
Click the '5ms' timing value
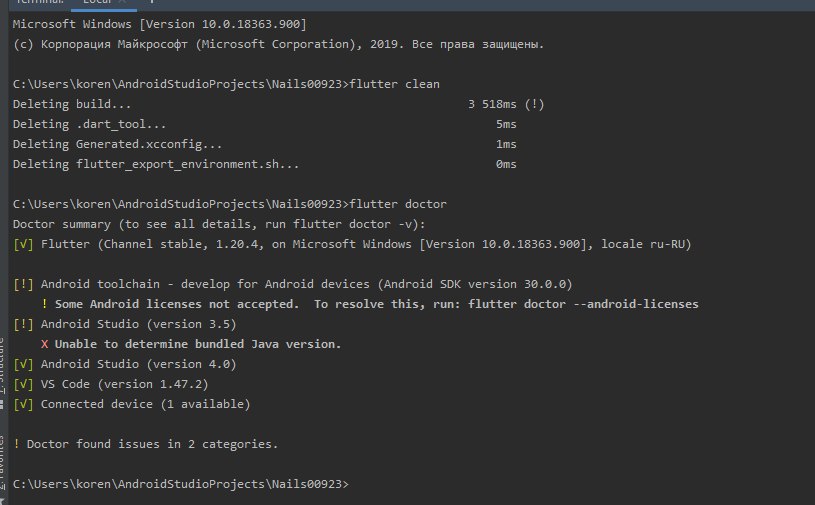(506, 124)
